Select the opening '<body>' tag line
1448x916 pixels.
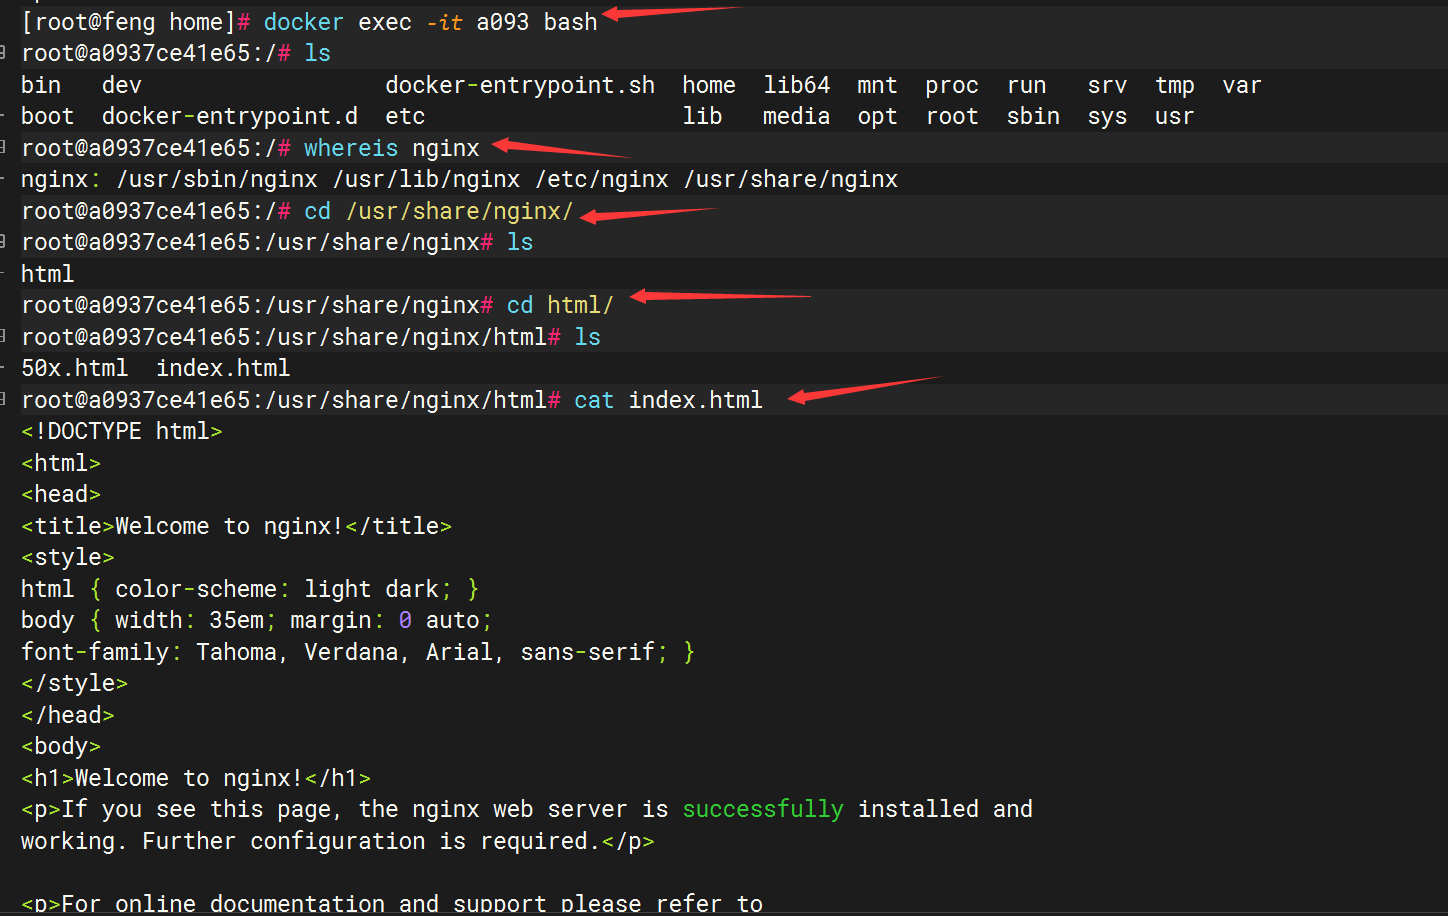tap(61, 746)
